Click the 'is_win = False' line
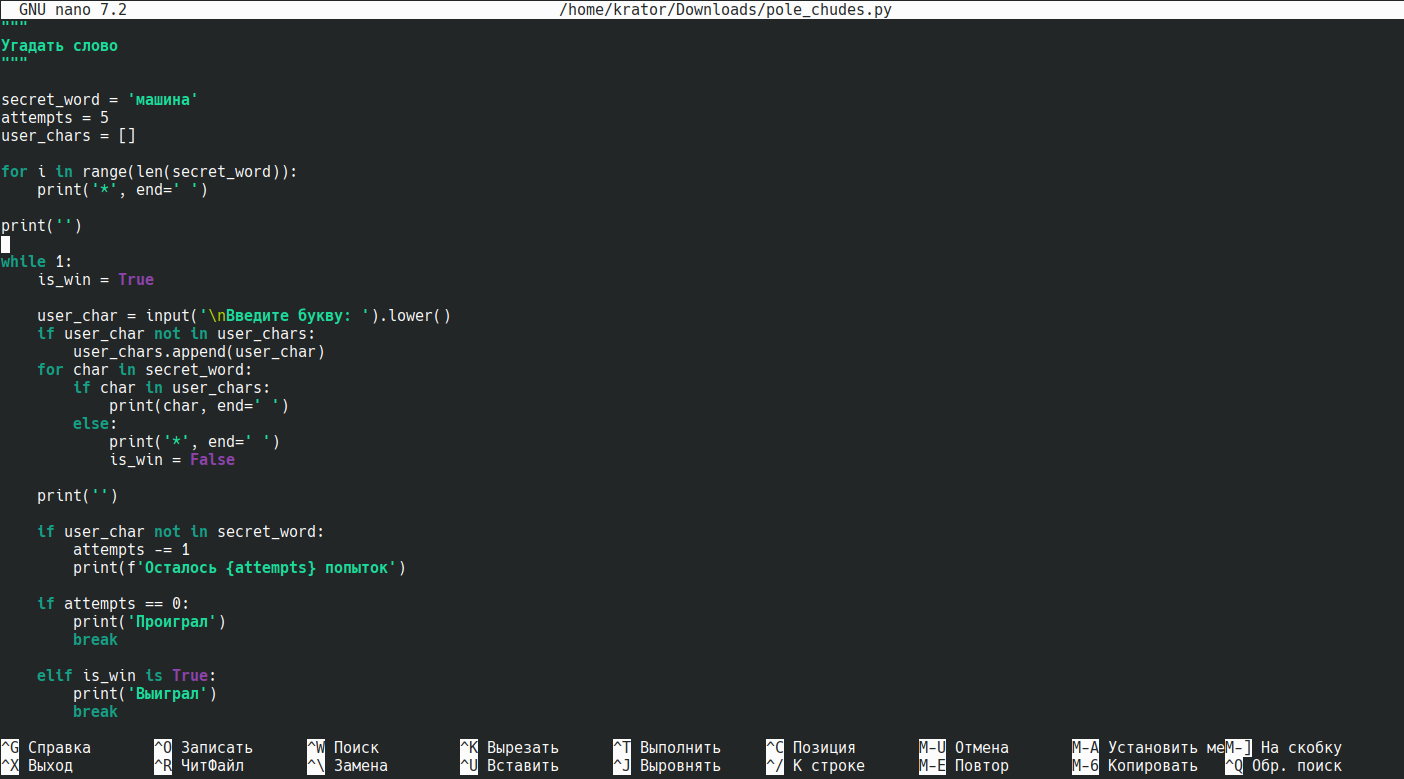Screen dimensions: 1404x779 [172, 460]
